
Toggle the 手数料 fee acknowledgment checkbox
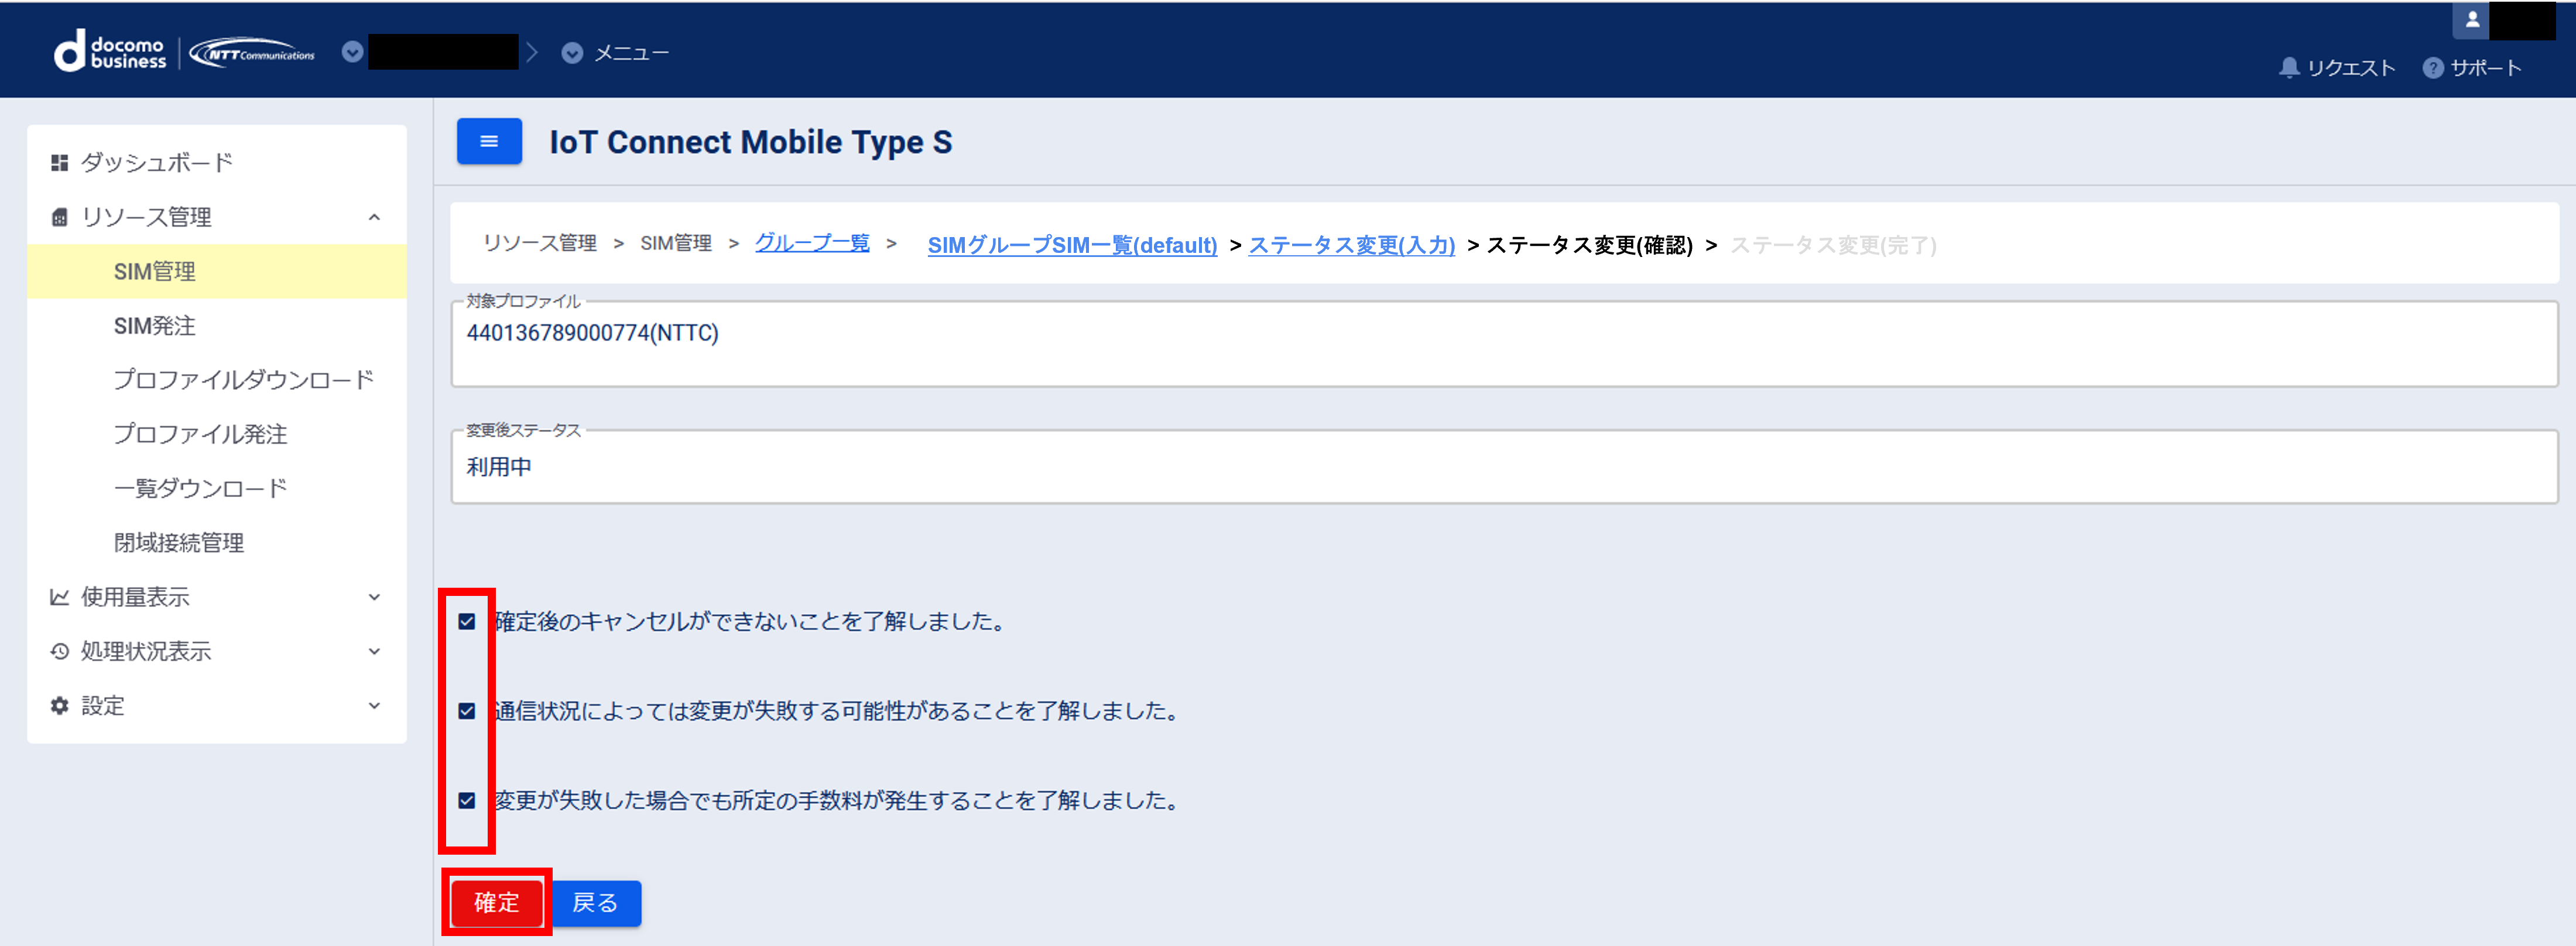[467, 801]
